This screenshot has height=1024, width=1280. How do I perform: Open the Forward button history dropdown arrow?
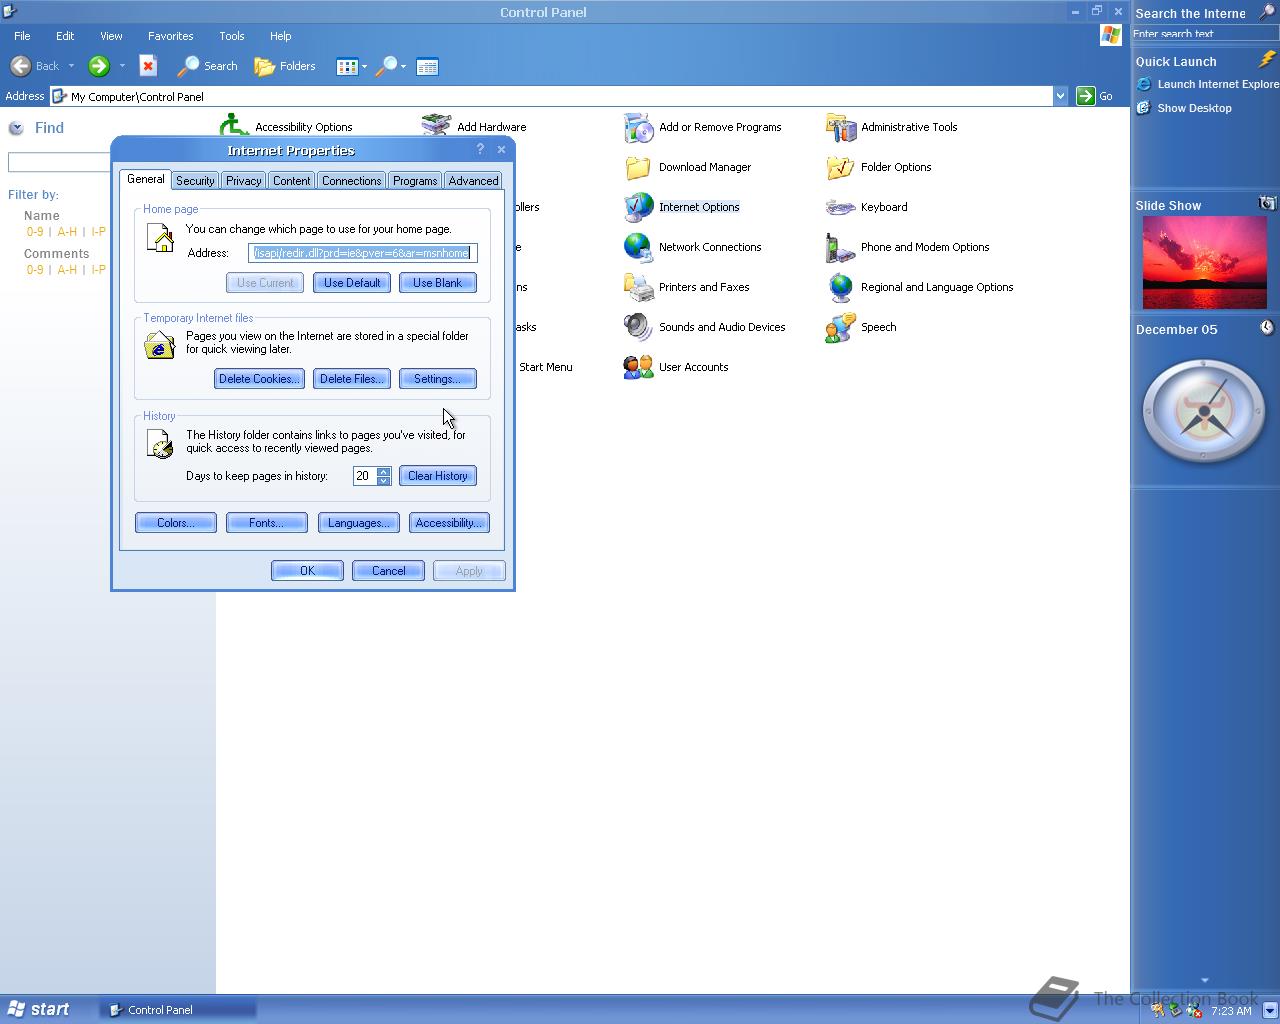[122, 66]
